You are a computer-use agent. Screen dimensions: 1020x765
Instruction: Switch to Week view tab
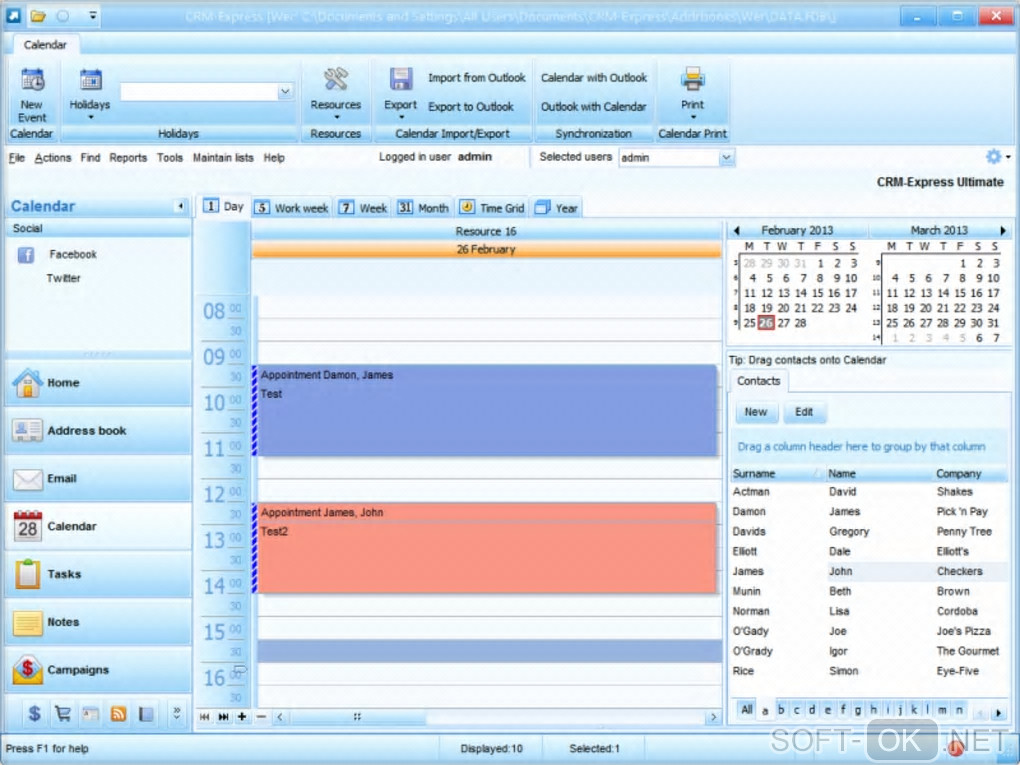point(363,208)
